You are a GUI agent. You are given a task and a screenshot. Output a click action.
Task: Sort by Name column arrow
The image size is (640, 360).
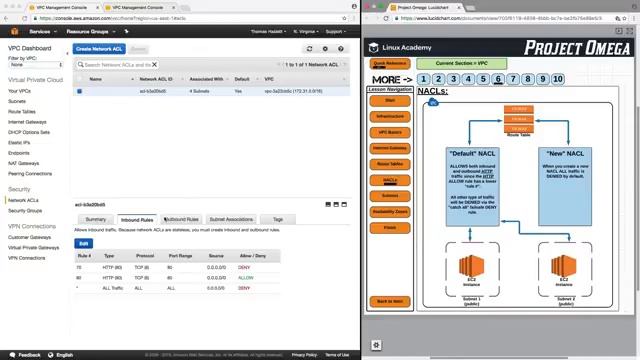132,79
